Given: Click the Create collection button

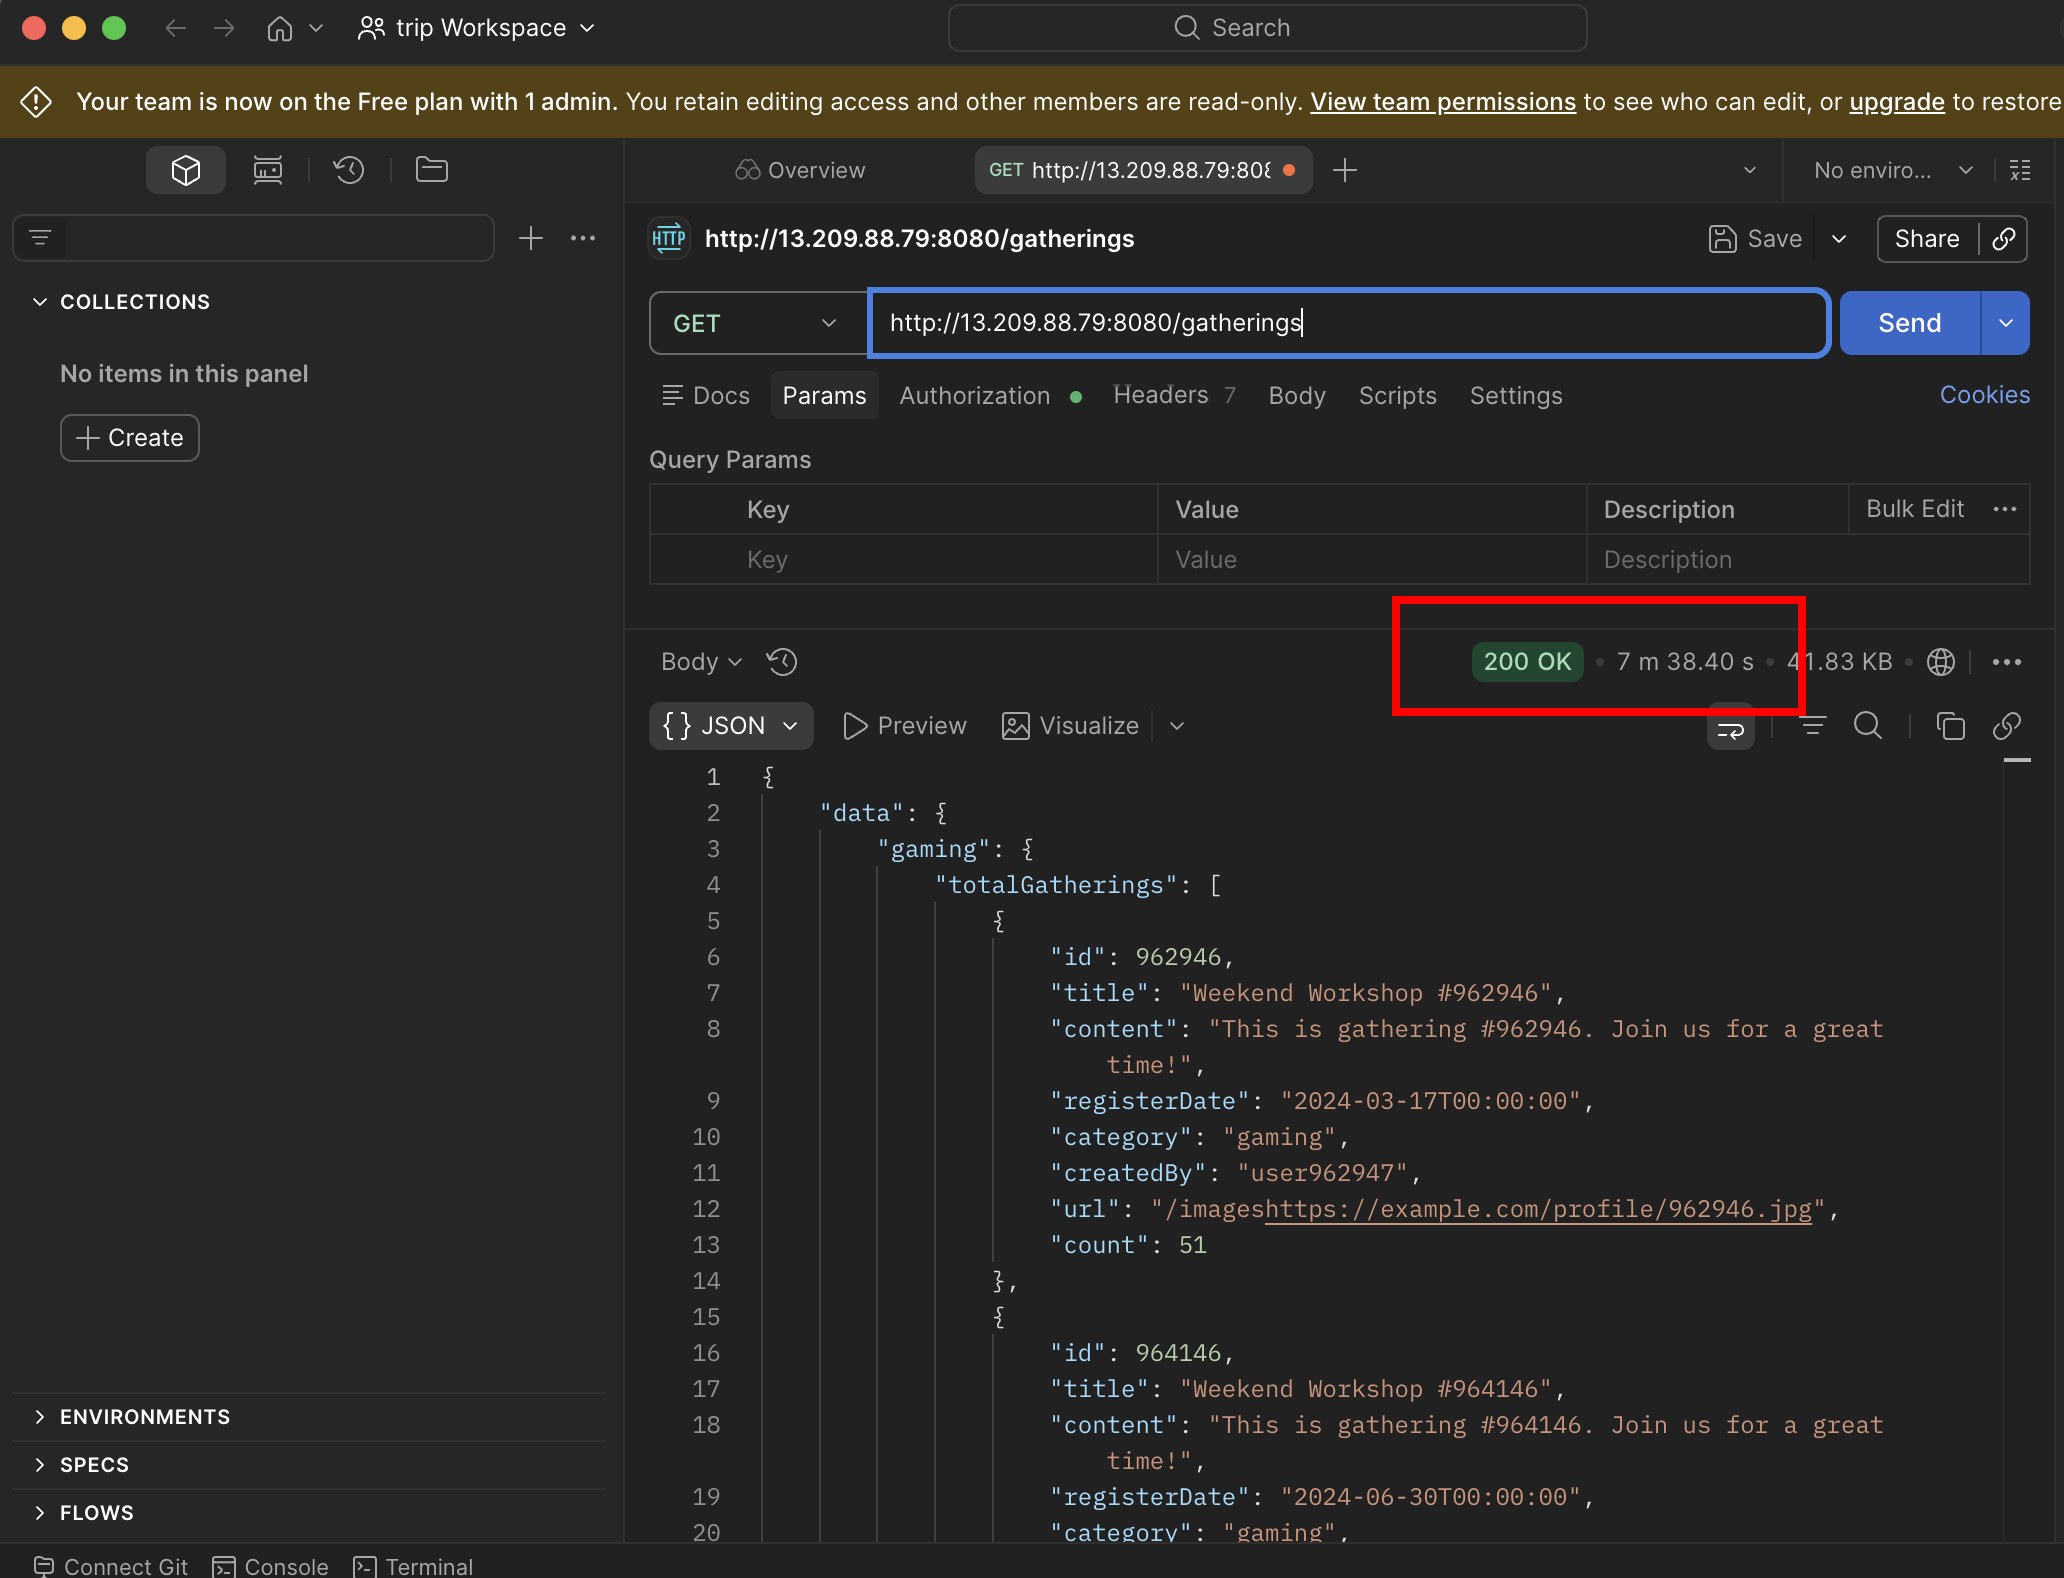Looking at the screenshot, I should coord(130,438).
